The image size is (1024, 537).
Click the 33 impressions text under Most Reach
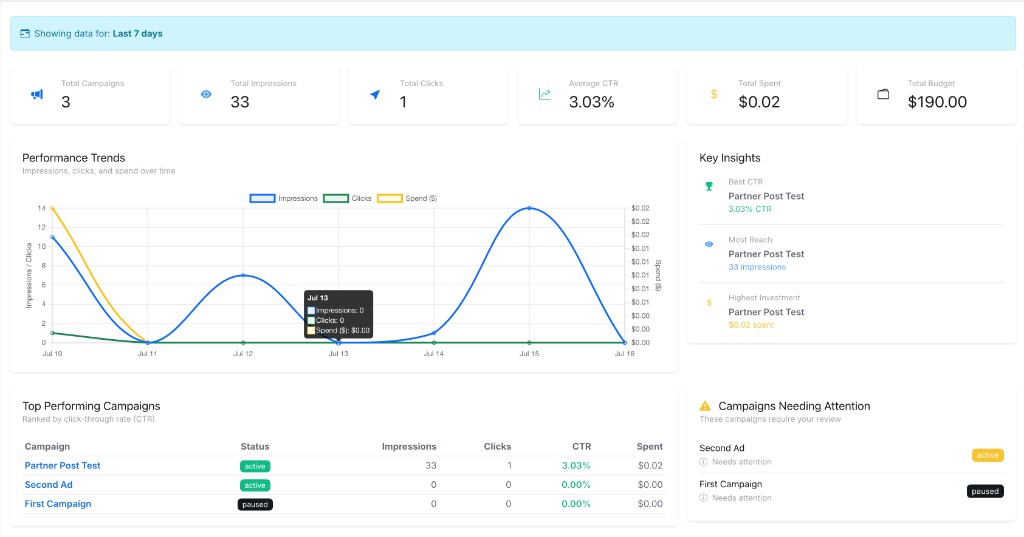pyautogui.click(x=757, y=267)
